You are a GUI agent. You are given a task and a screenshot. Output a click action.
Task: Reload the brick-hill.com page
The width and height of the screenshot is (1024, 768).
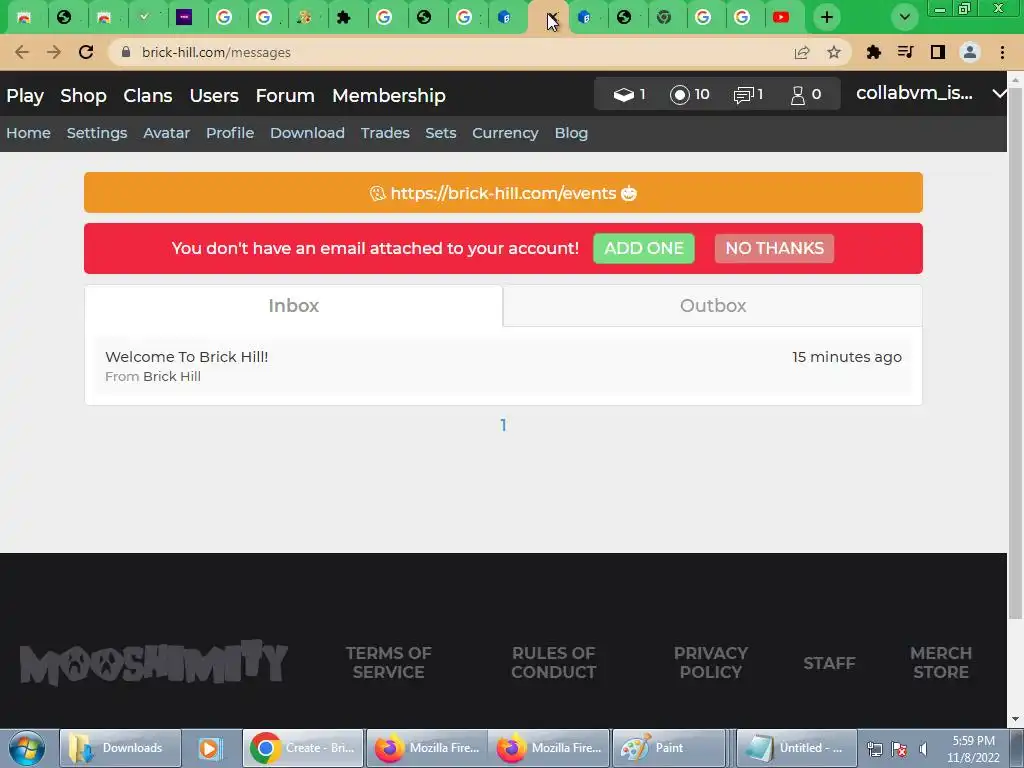[x=86, y=52]
